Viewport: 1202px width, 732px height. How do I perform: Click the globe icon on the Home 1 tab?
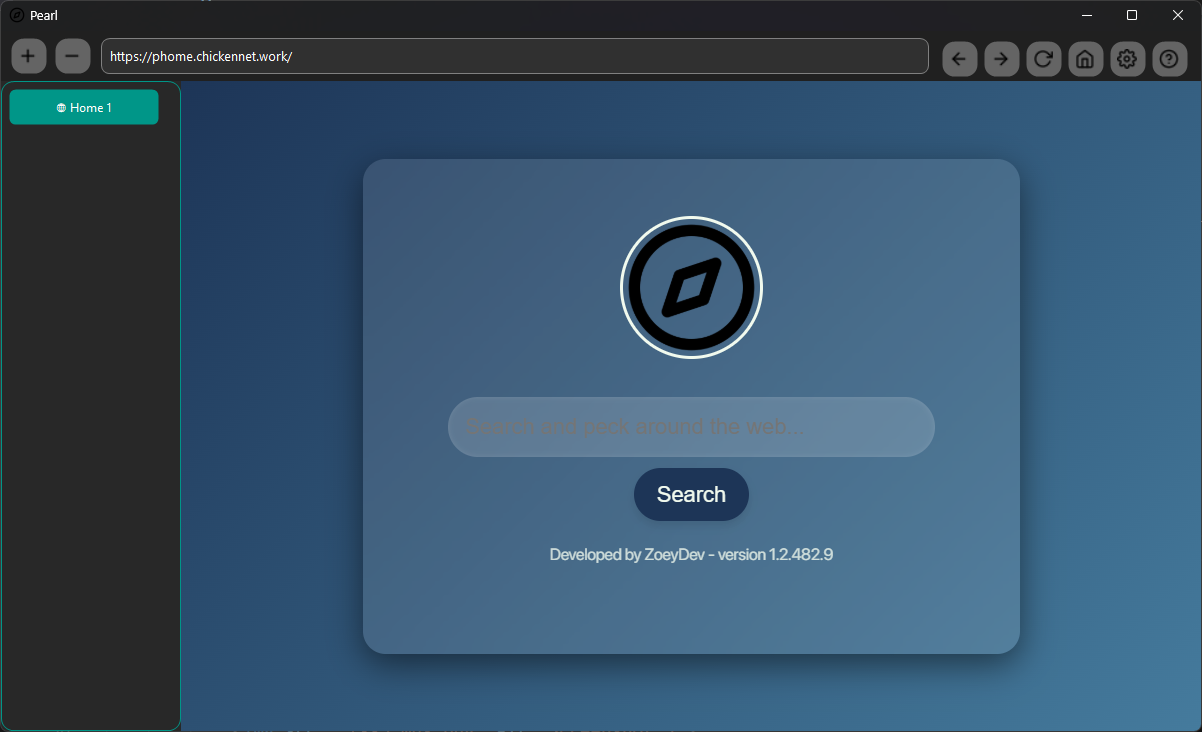tap(59, 107)
